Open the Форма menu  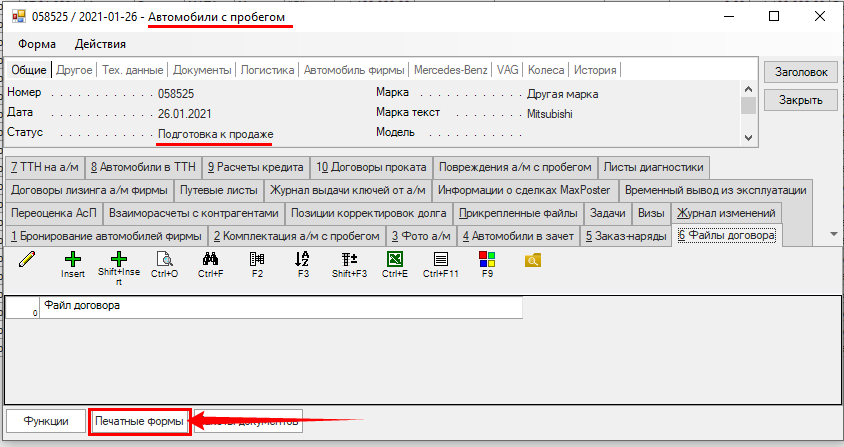[x=37, y=44]
